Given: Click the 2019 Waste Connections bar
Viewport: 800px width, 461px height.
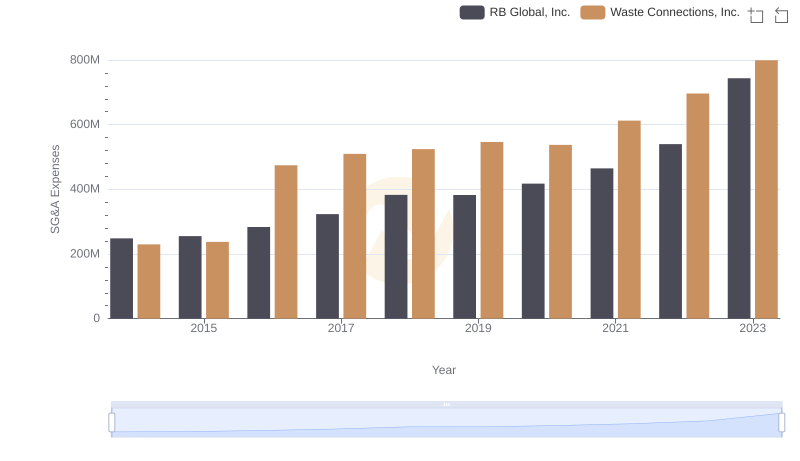Looking at the screenshot, I should 492,230.
